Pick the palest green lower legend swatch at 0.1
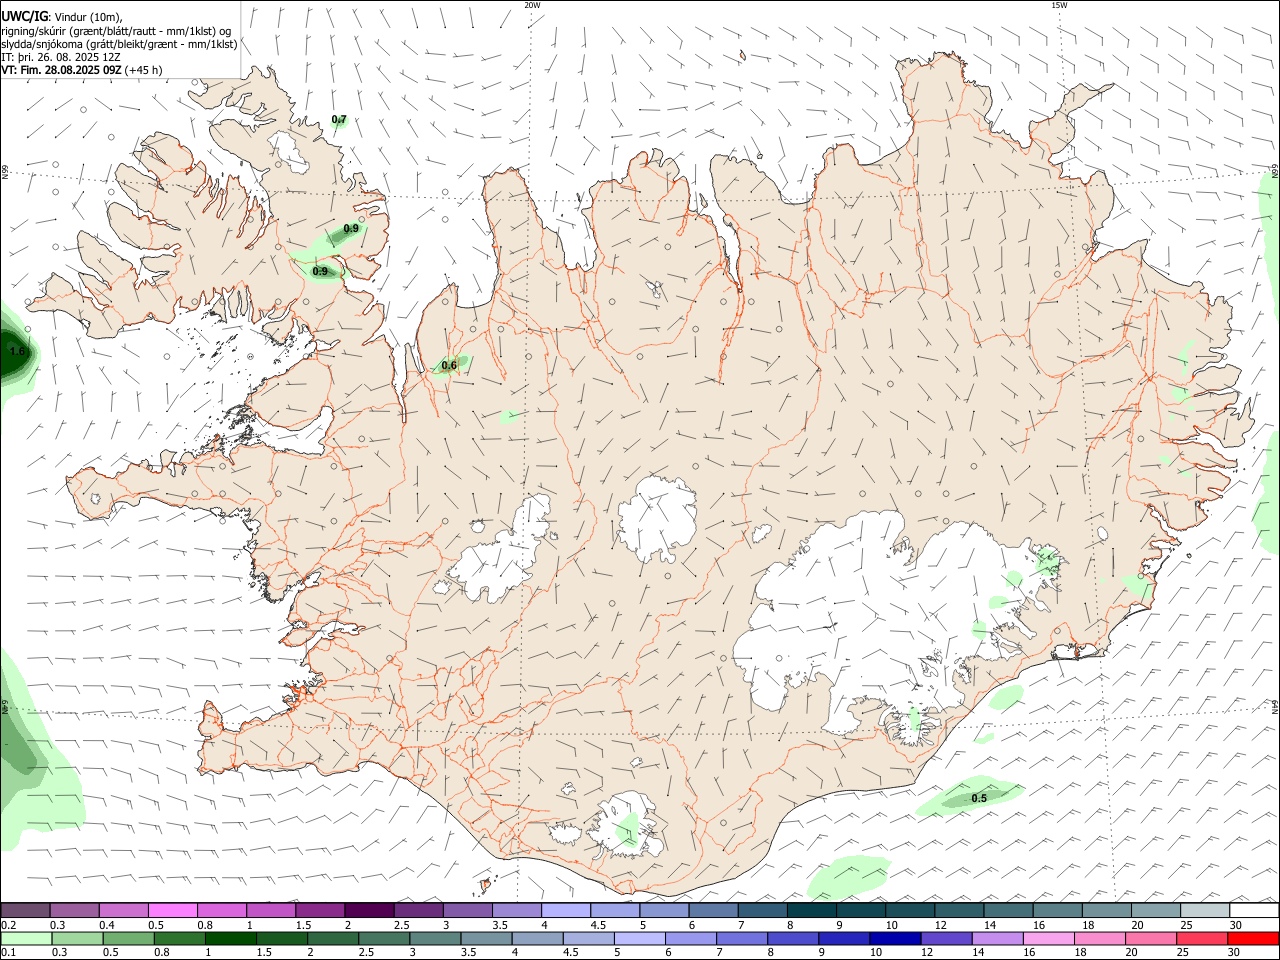1280x960 pixels. pyautogui.click(x=26, y=938)
